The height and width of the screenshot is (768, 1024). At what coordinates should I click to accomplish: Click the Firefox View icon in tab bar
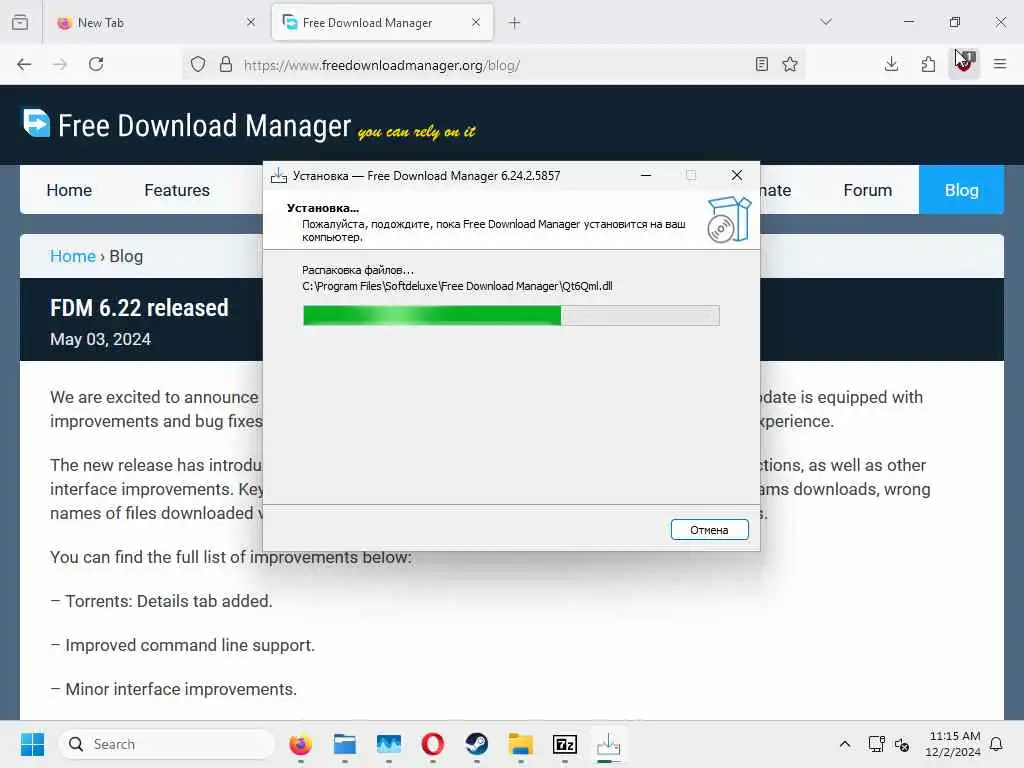point(20,22)
